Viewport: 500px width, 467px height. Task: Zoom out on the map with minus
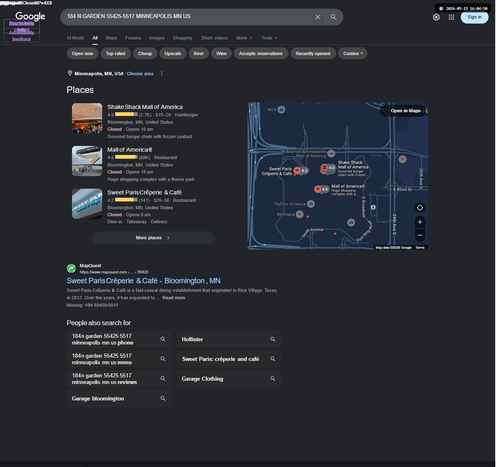coord(420,235)
